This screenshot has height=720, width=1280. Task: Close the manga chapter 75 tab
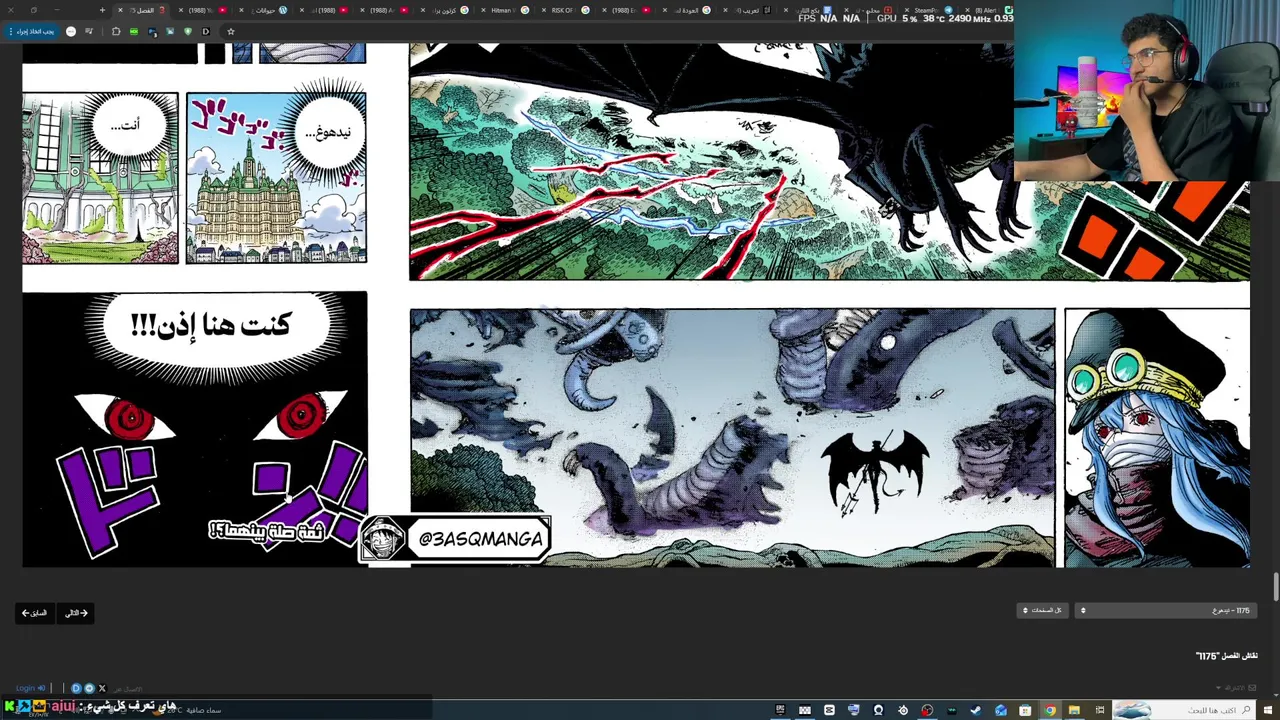coord(120,10)
